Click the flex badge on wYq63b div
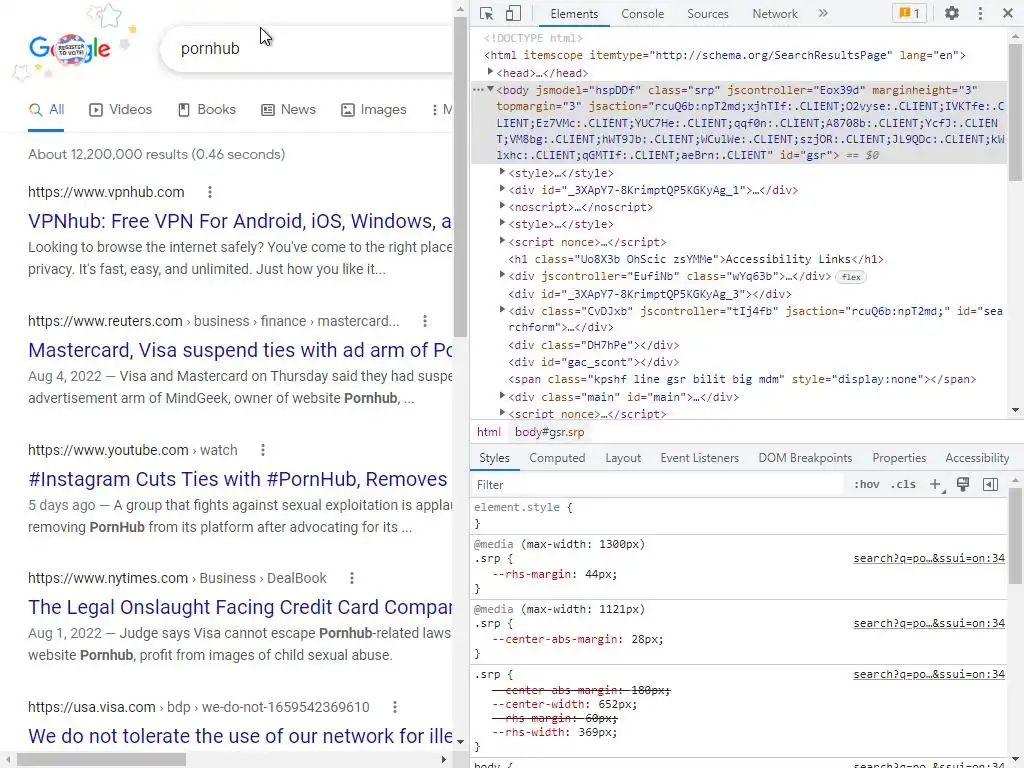 coord(851,277)
